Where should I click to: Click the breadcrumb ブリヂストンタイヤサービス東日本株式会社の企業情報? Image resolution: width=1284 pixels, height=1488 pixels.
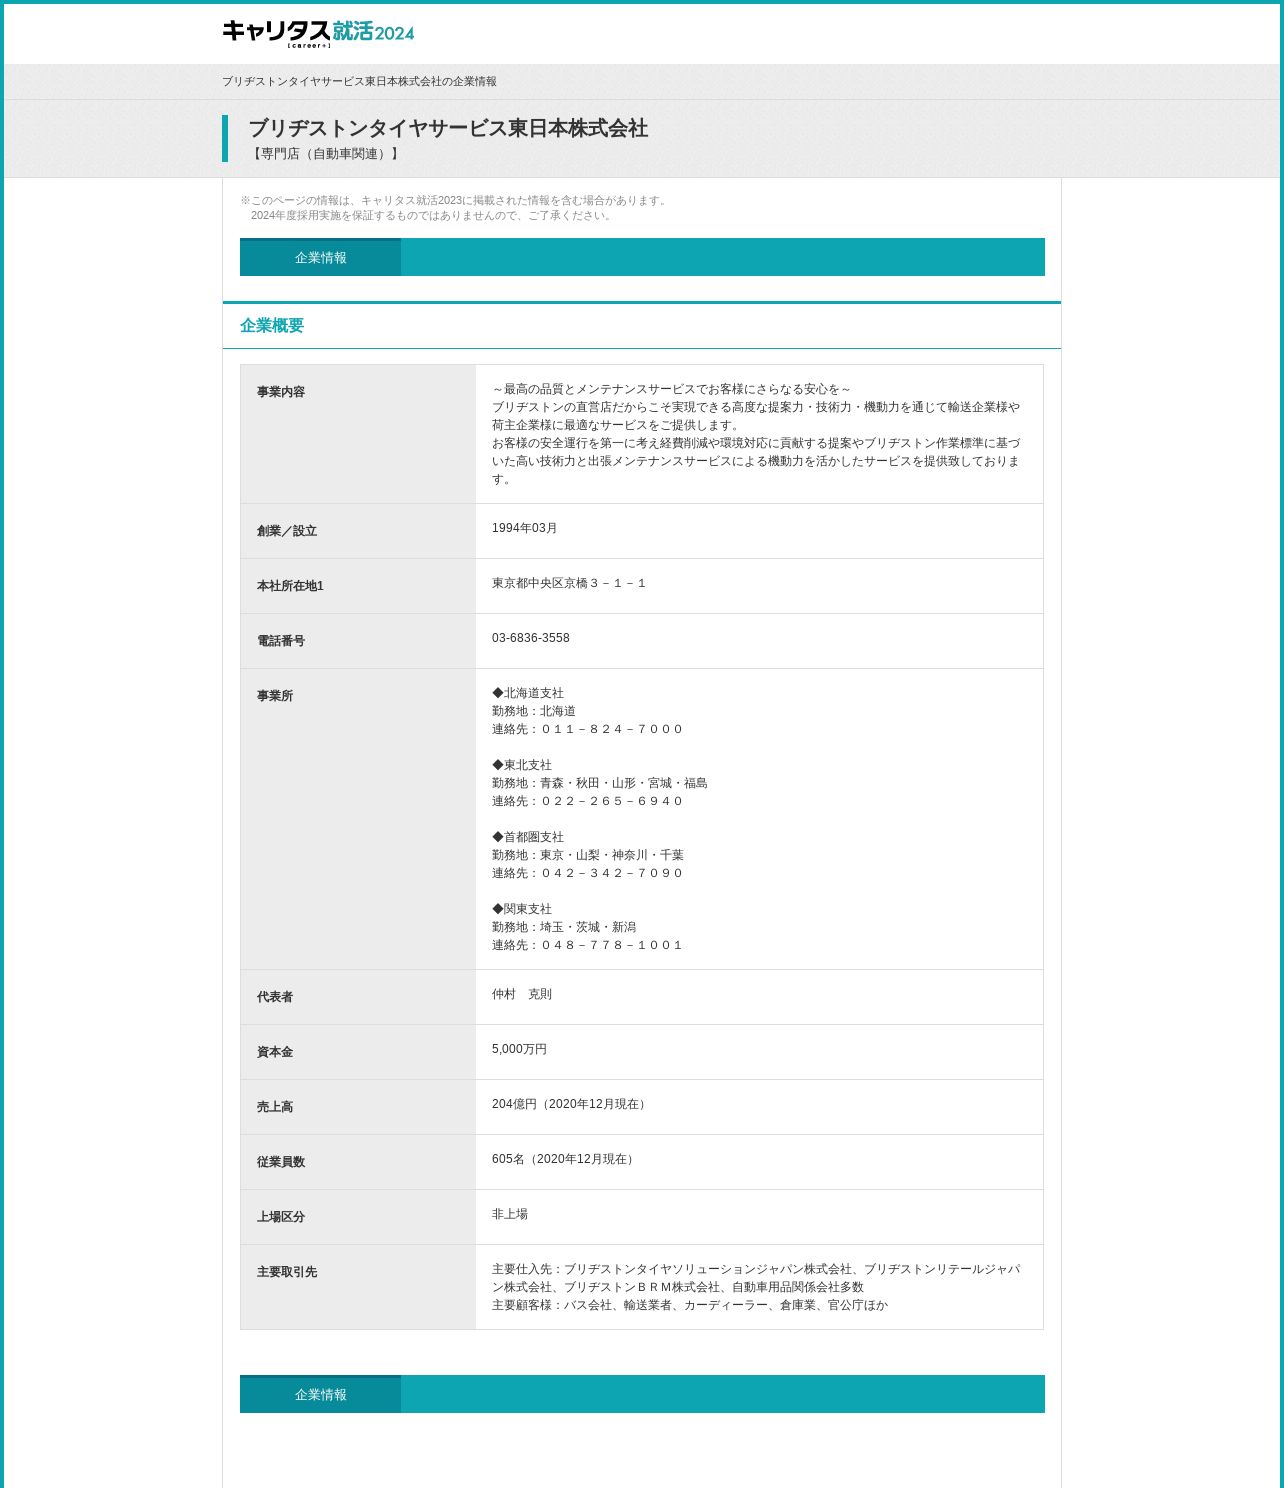click(x=359, y=82)
